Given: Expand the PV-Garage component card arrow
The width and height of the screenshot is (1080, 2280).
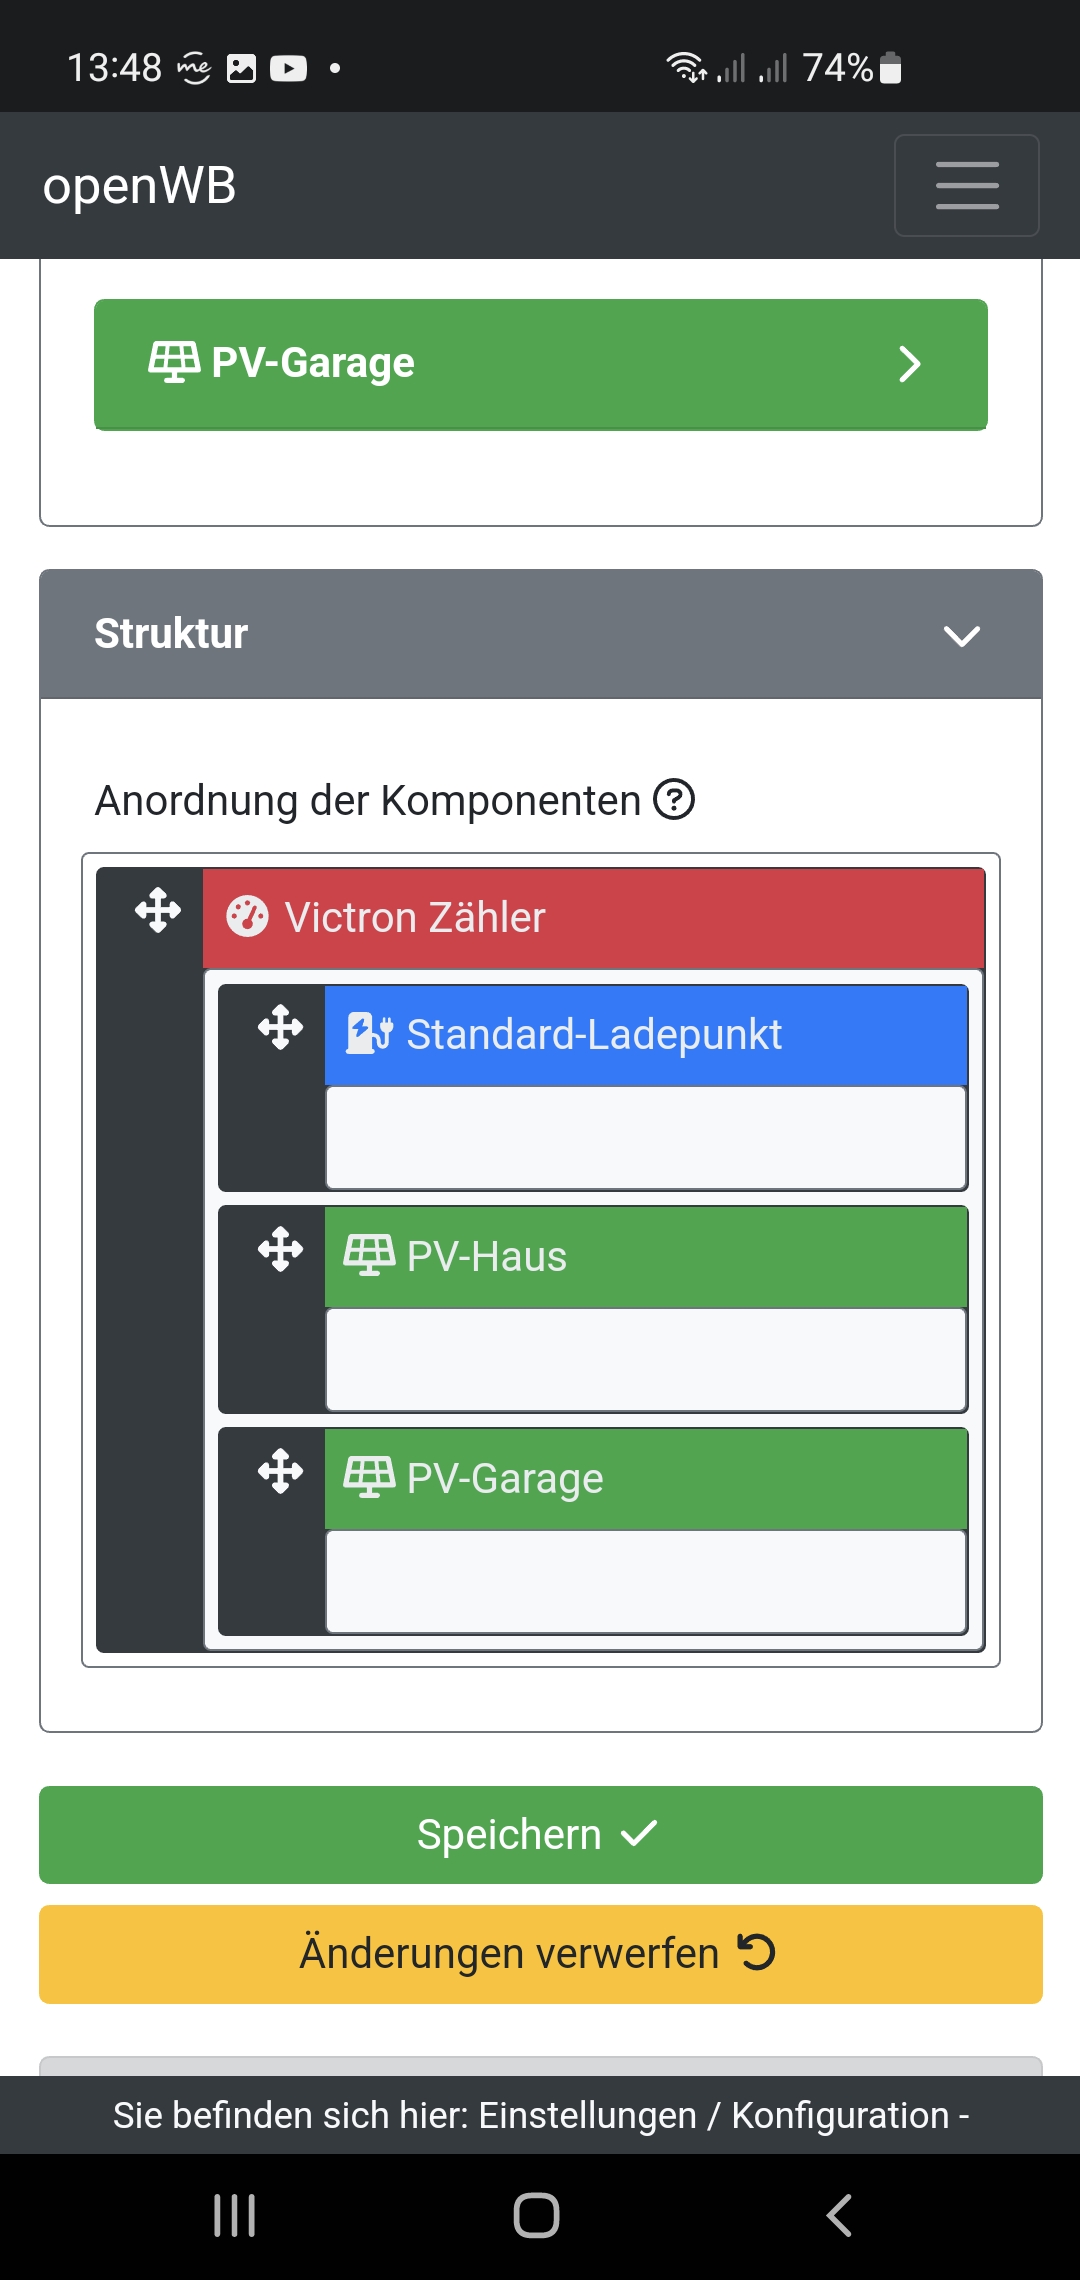Looking at the screenshot, I should [909, 364].
